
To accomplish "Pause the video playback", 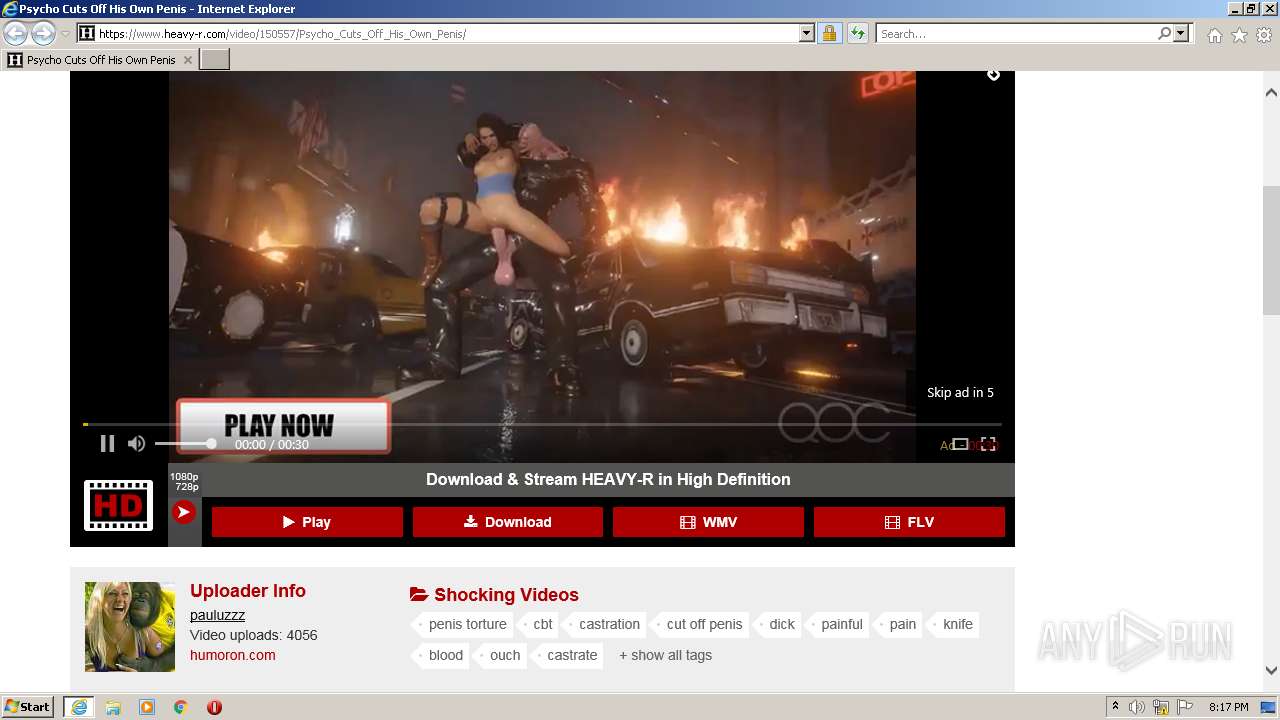I will point(107,444).
